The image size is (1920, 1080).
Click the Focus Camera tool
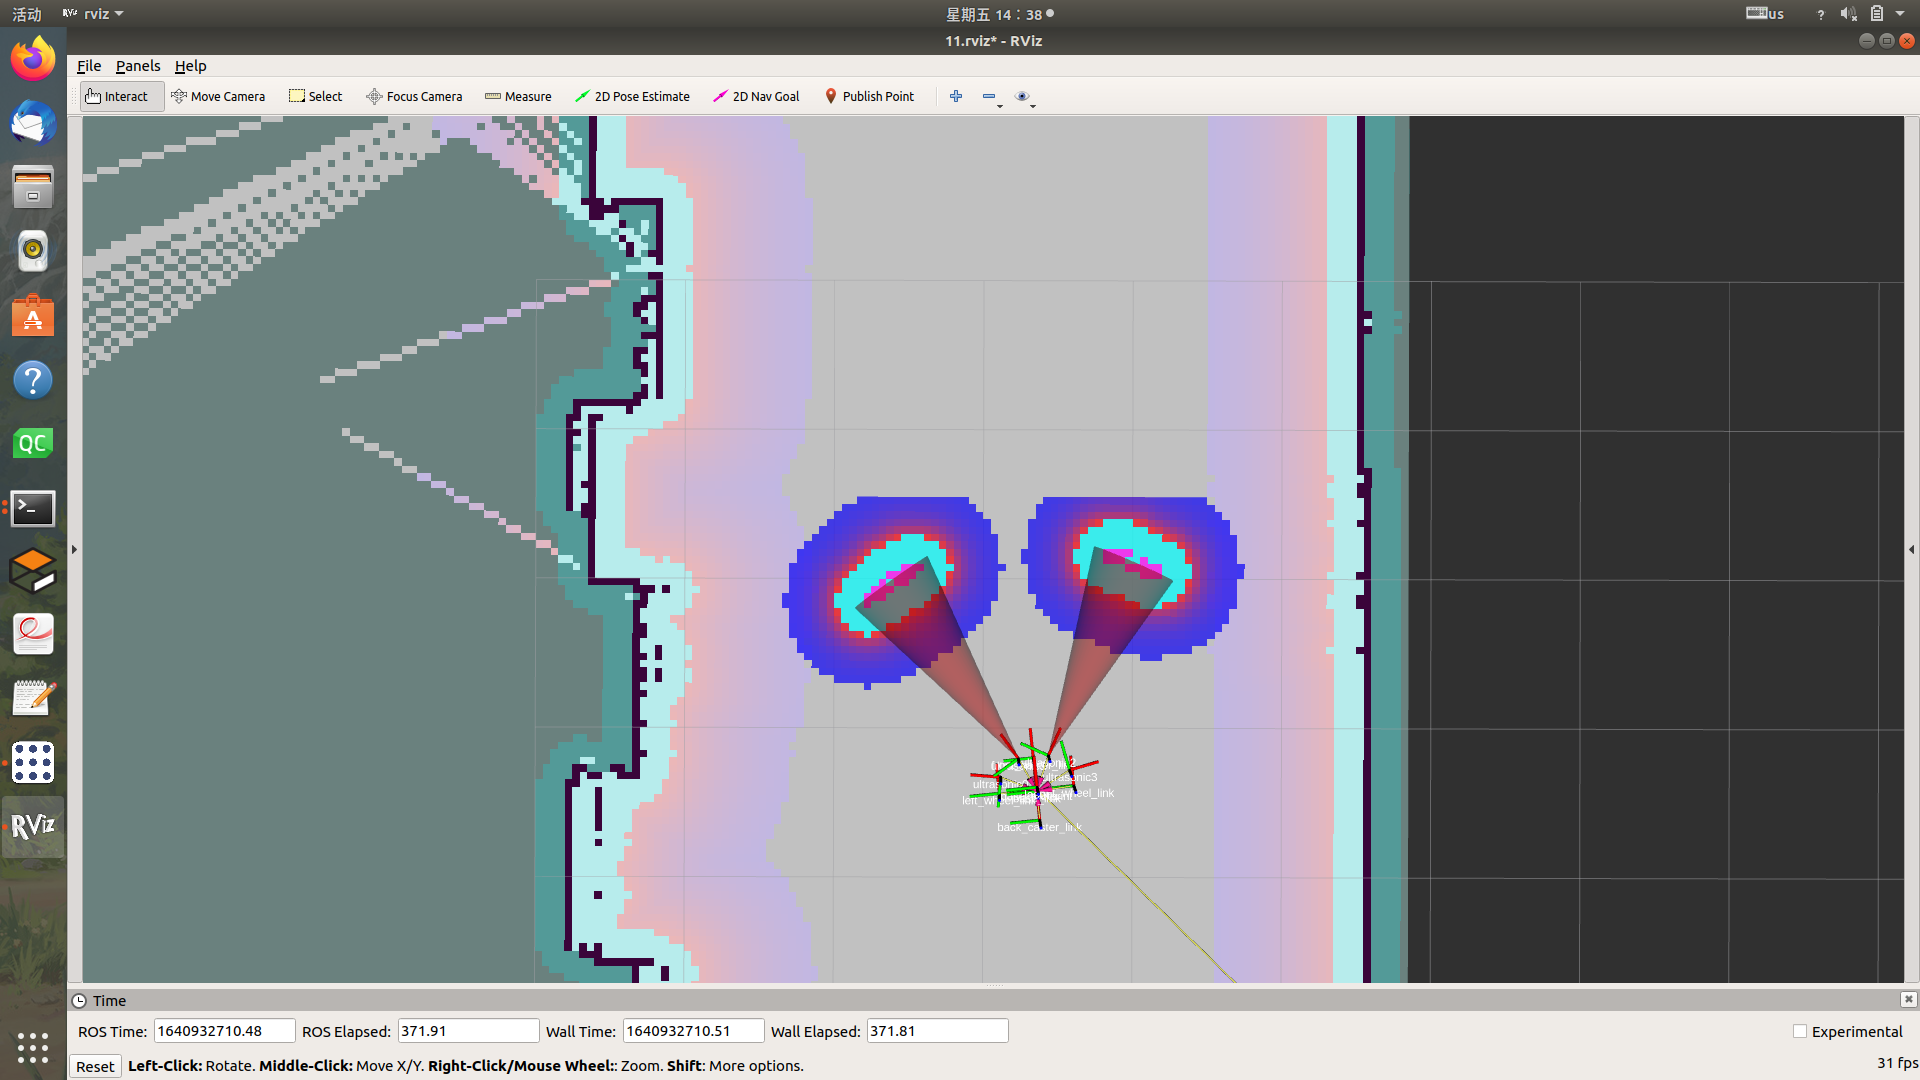click(414, 96)
